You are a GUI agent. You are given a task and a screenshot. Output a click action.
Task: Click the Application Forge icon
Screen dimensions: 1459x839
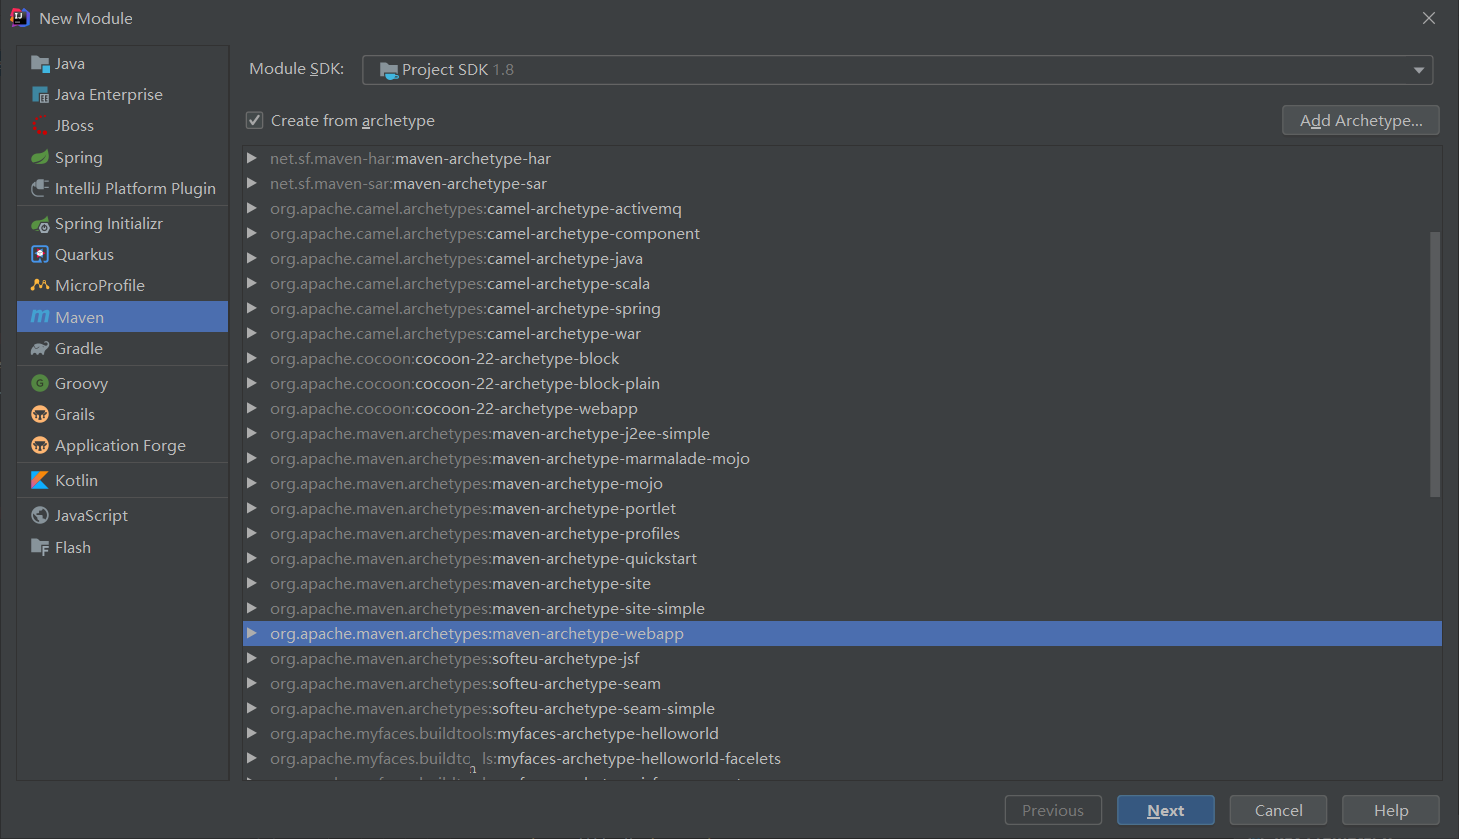40,445
